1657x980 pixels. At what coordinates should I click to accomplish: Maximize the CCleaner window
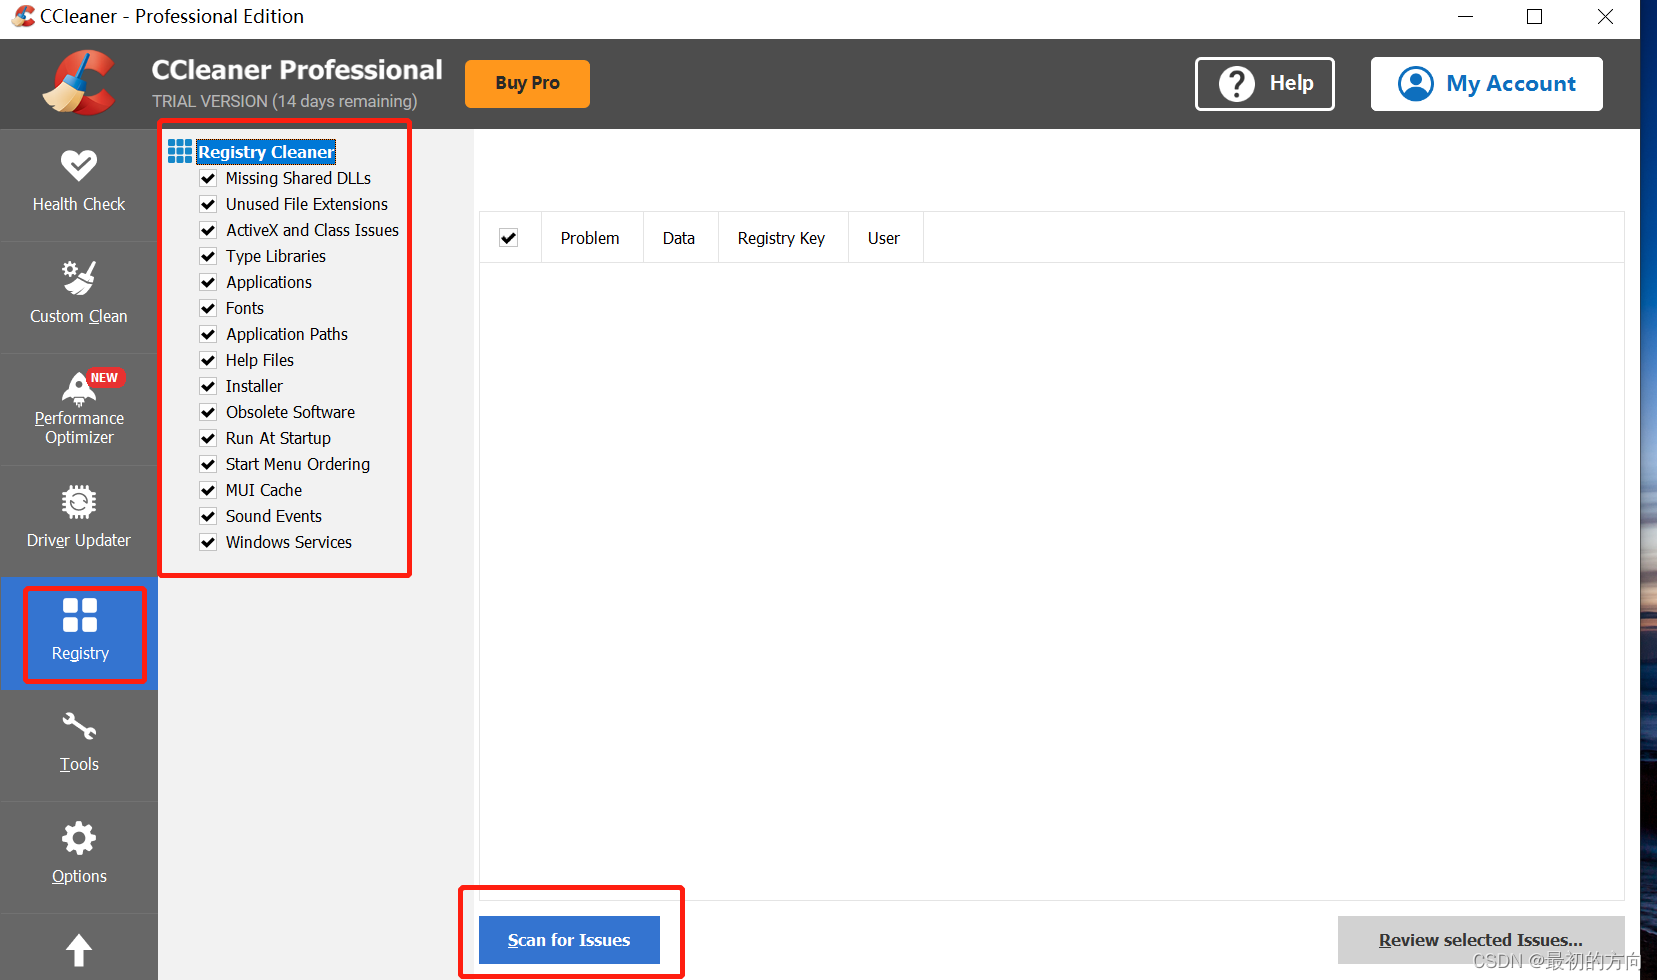pos(1535,17)
